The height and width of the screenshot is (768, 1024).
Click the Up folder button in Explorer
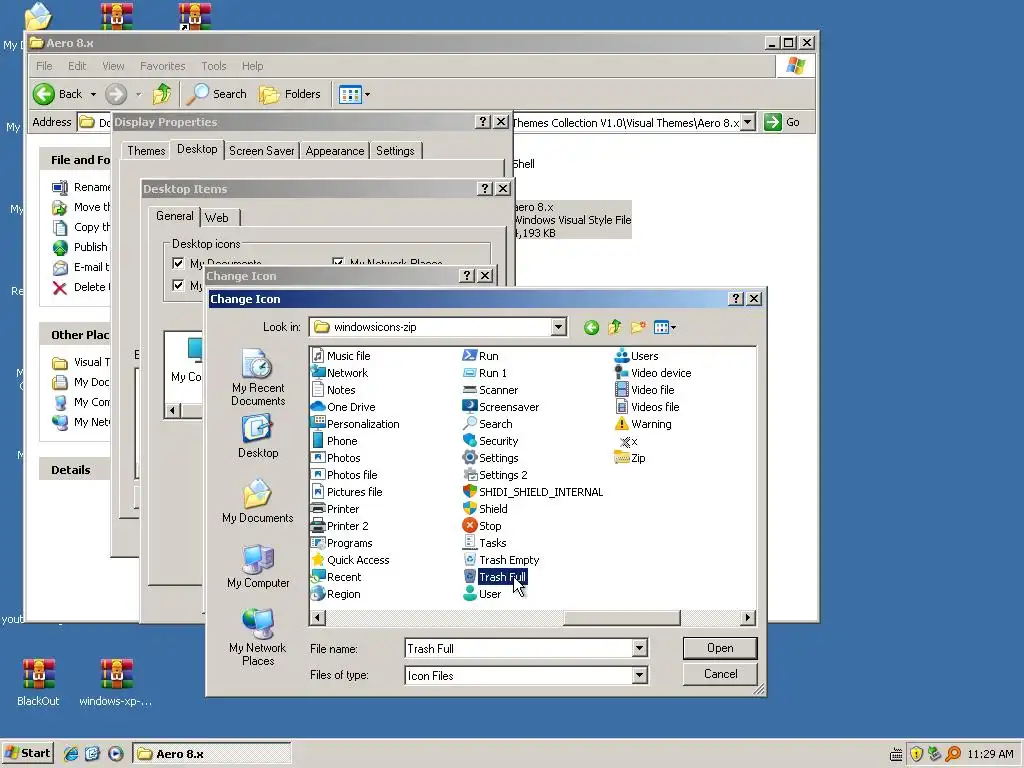coord(161,94)
